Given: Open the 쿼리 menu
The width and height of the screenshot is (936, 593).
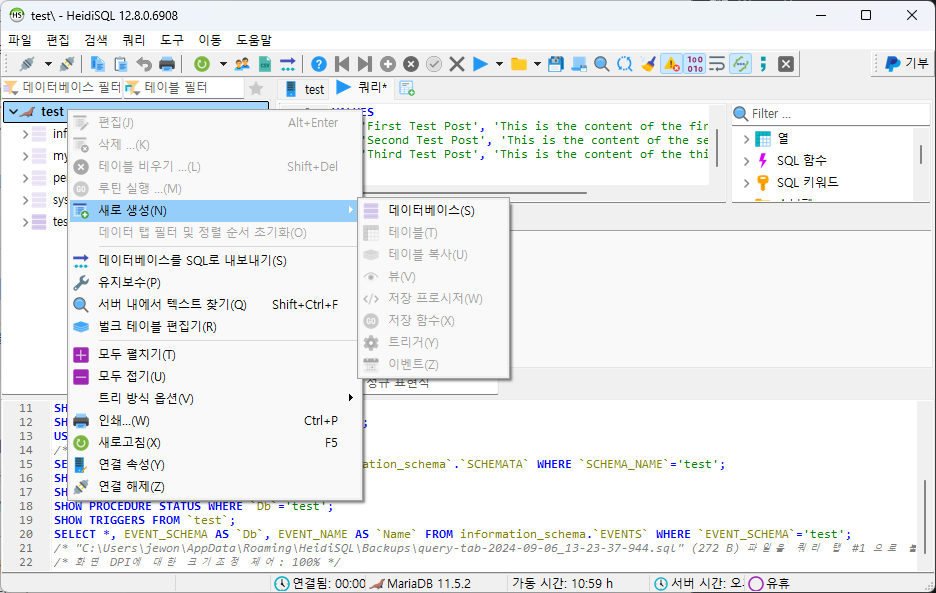Looking at the screenshot, I should (133, 40).
